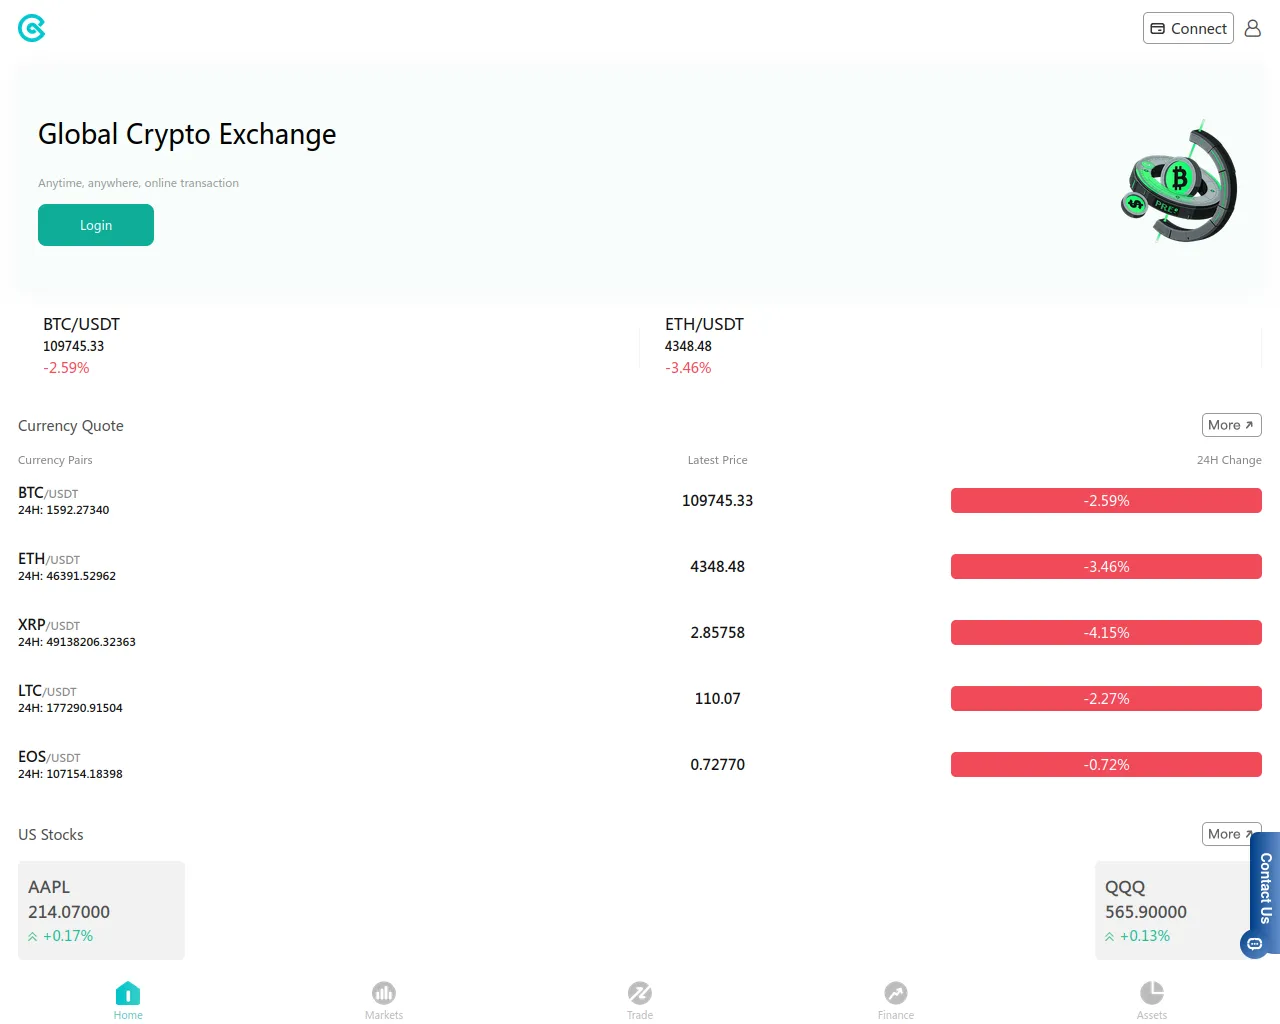Open the user profile icon

[x=1252, y=28]
